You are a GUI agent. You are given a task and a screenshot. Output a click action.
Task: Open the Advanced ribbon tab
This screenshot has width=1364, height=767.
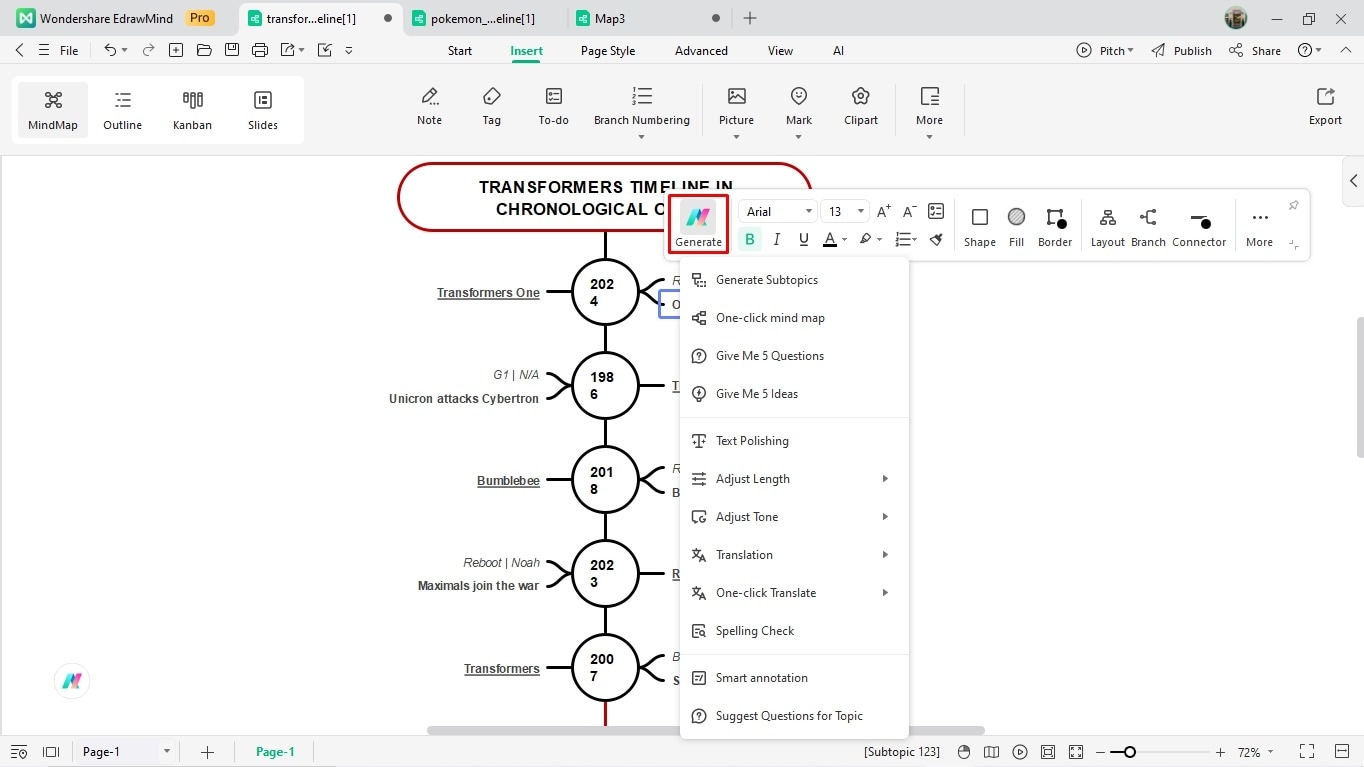[701, 51]
